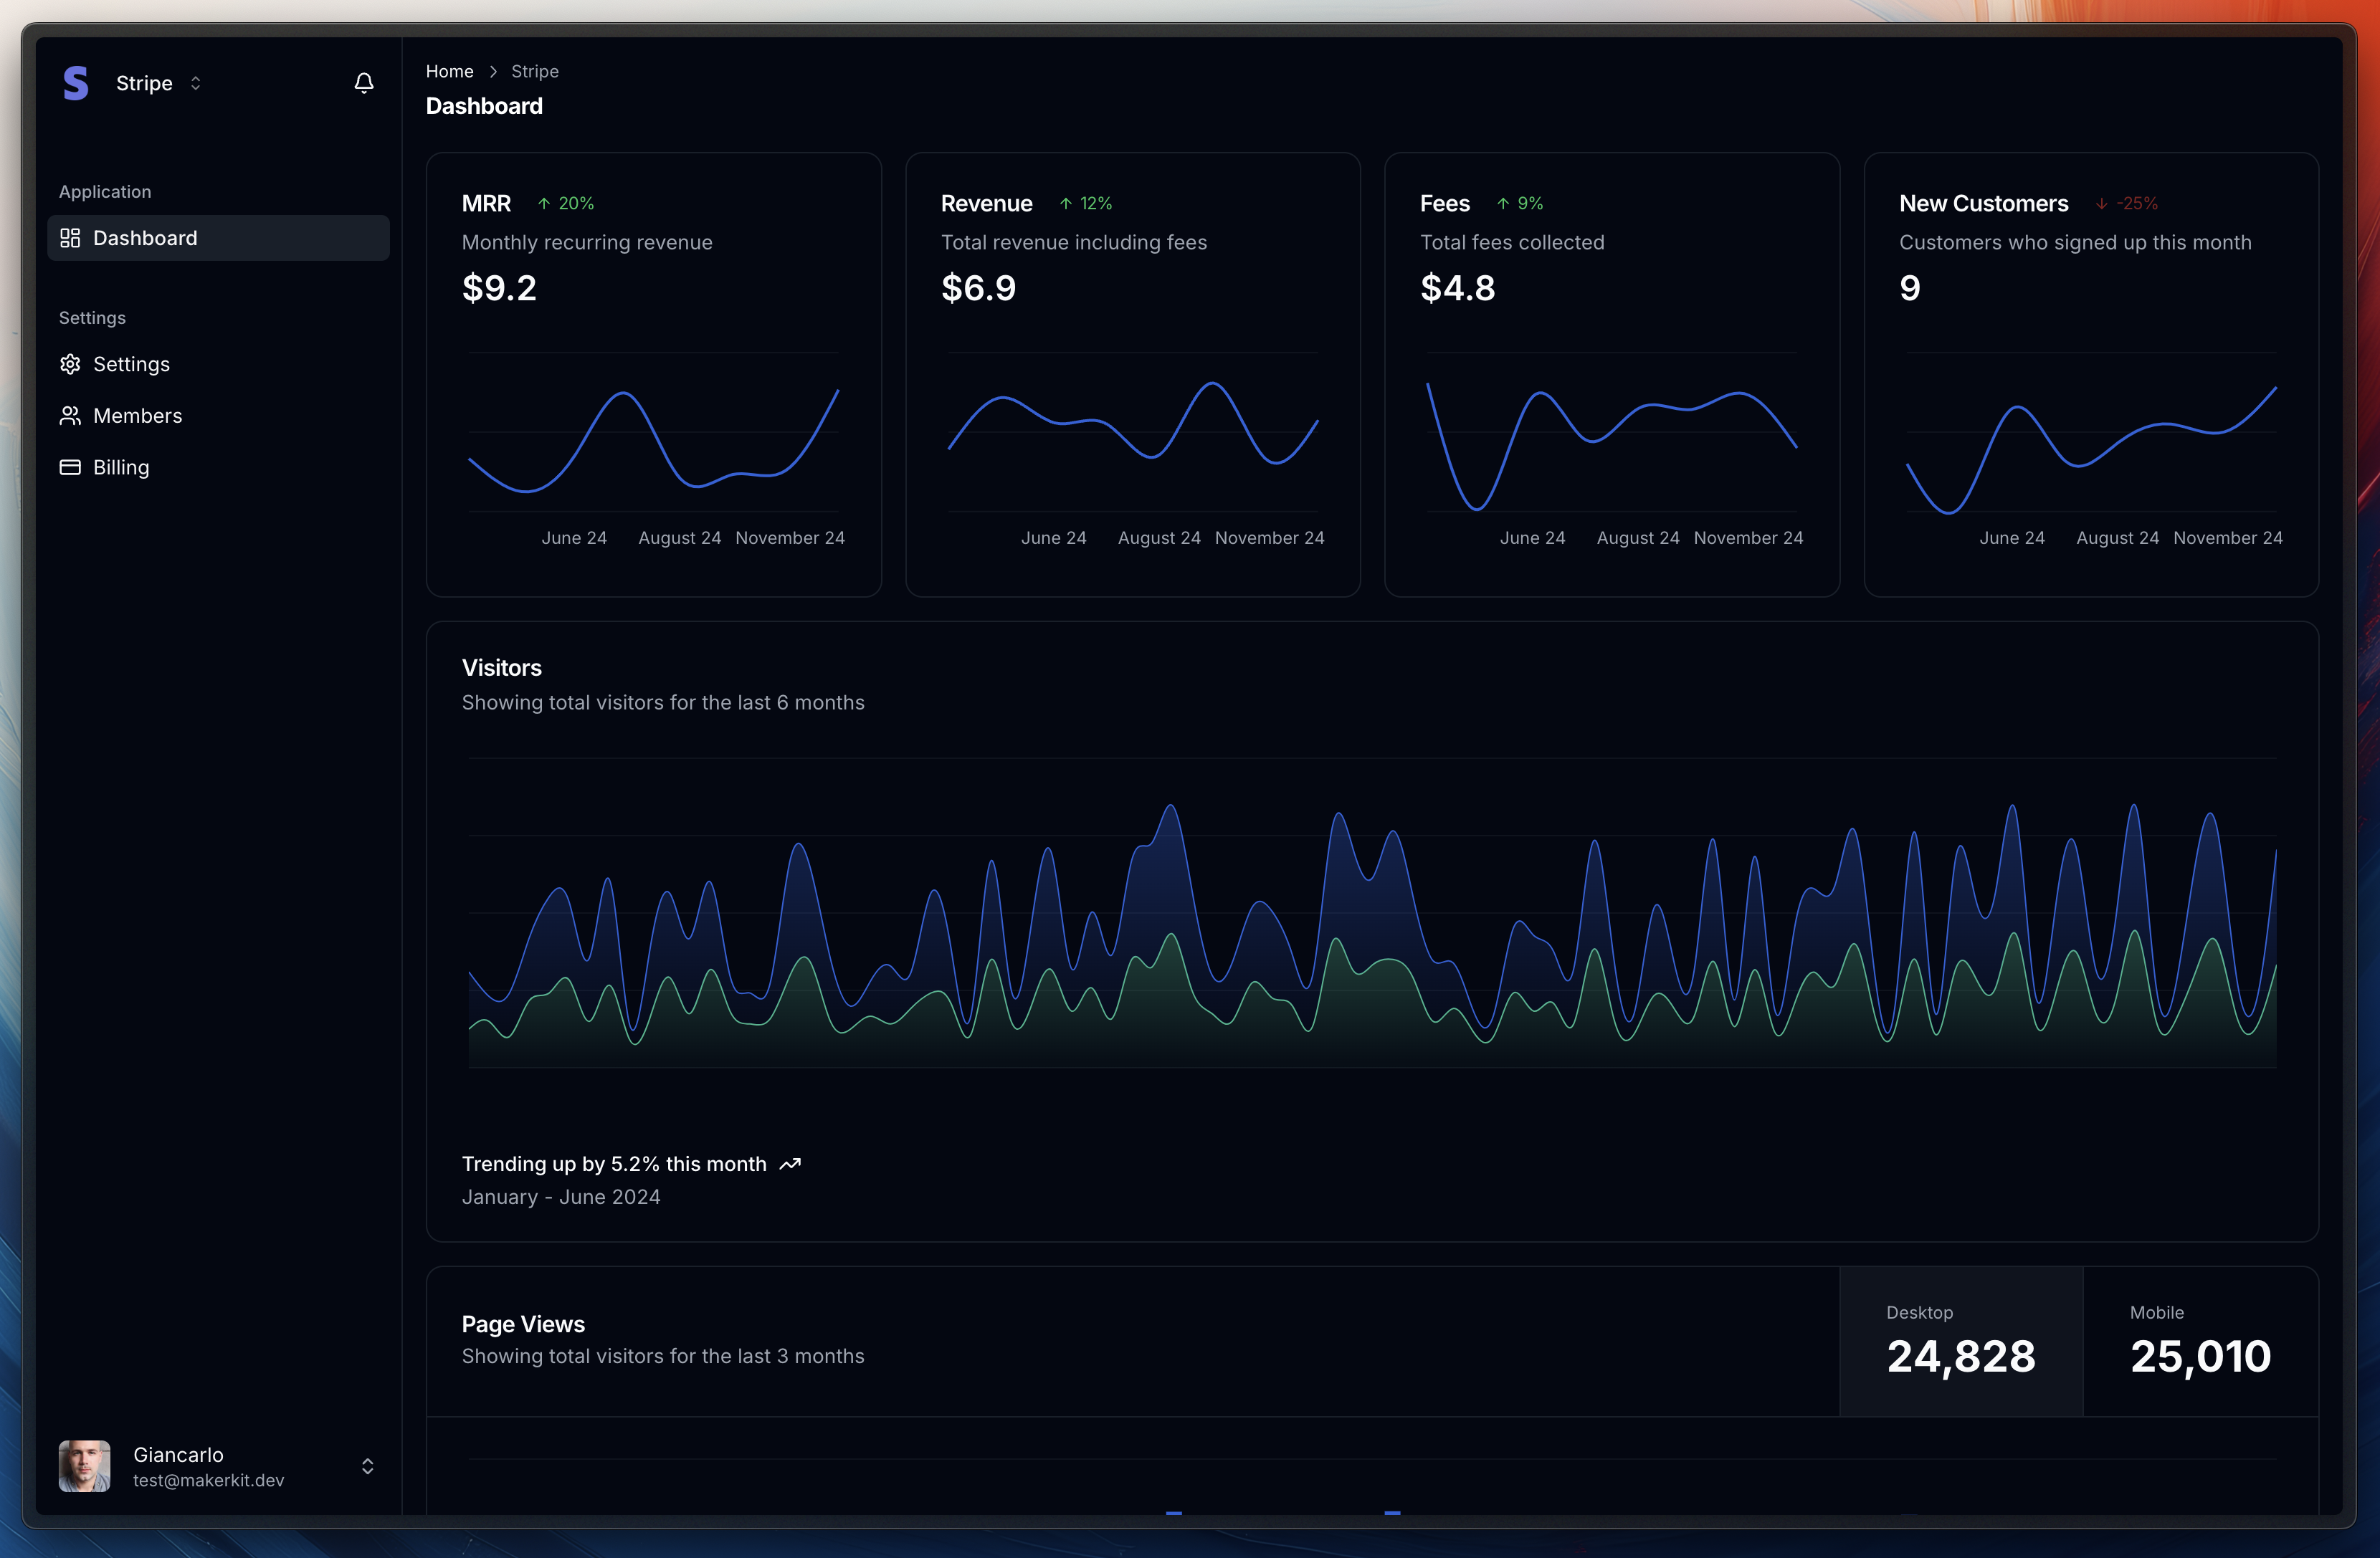This screenshot has width=2380, height=1558.
Task: Click the breadcrumb chevron separator
Action: pos(493,71)
